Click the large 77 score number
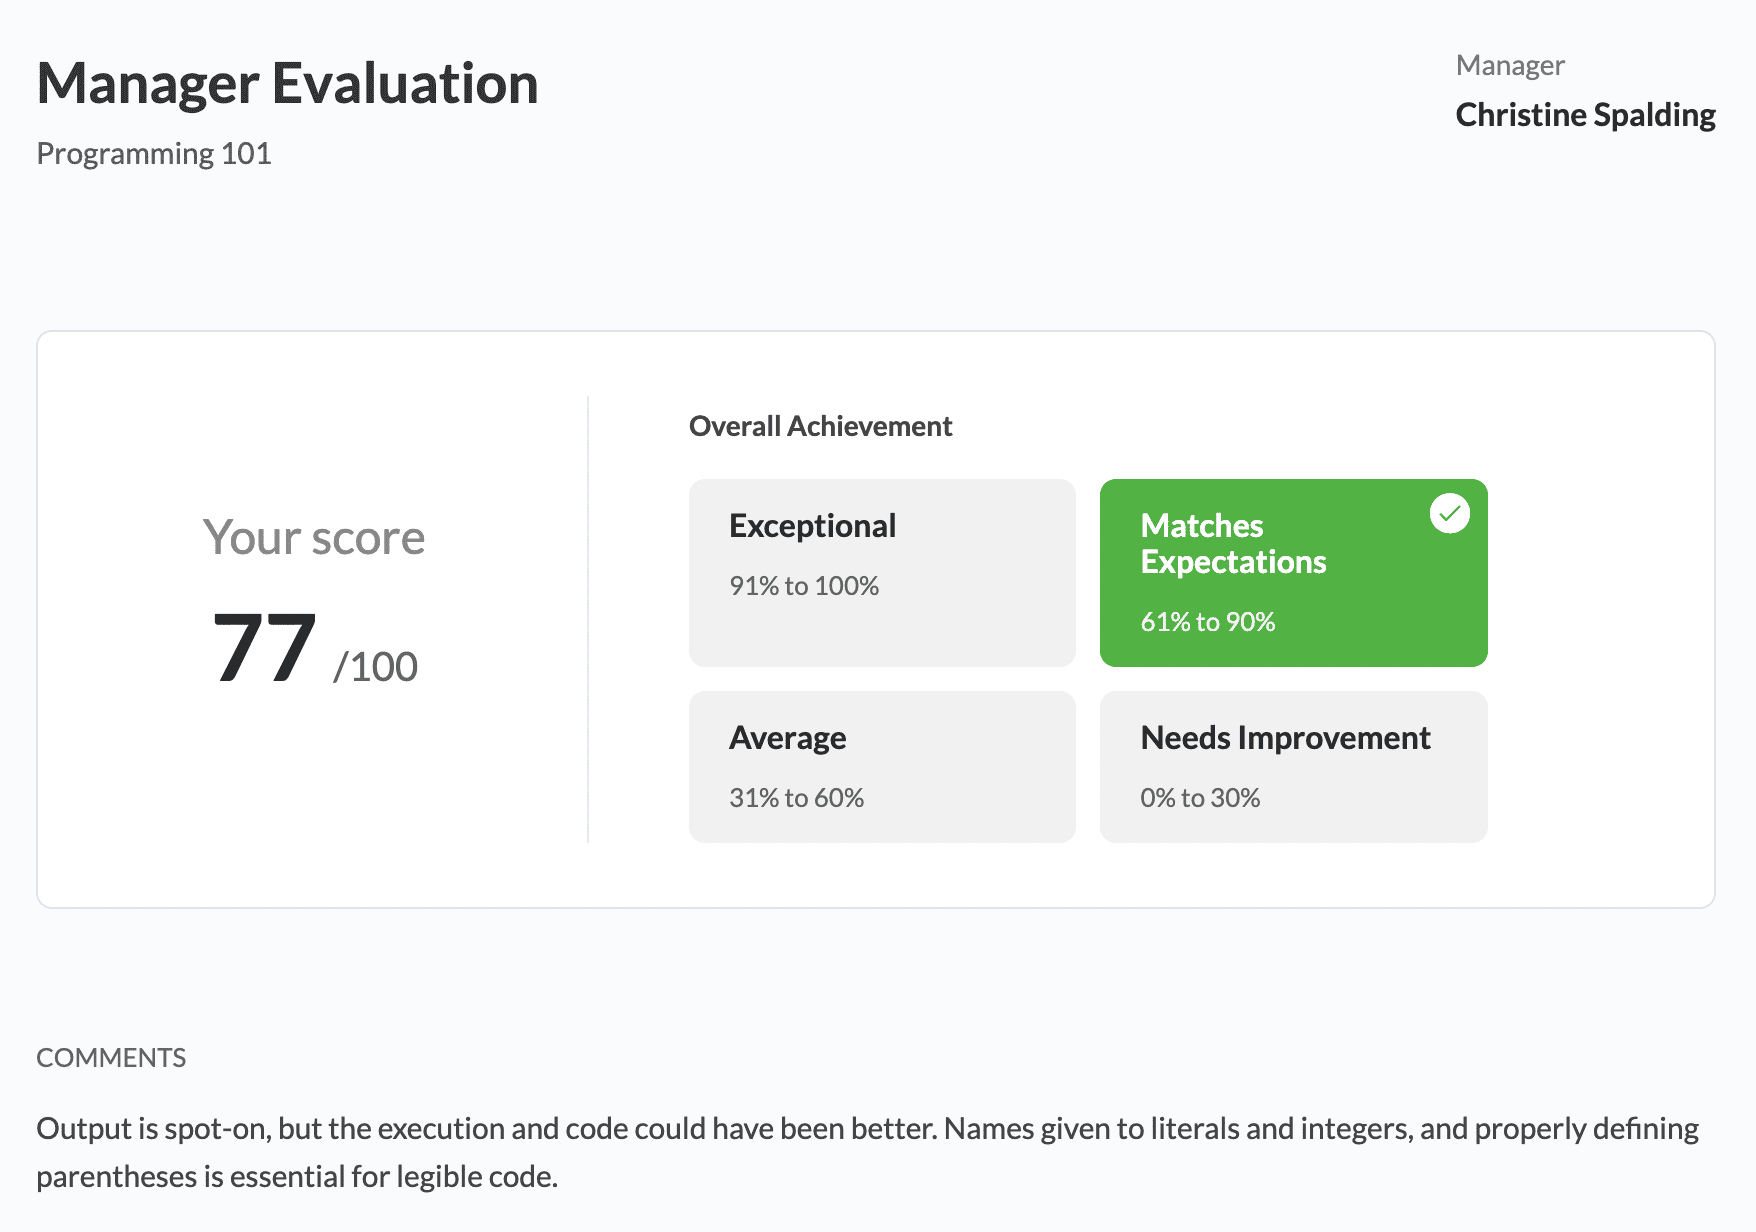1756x1232 pixels. pos(265,648)
